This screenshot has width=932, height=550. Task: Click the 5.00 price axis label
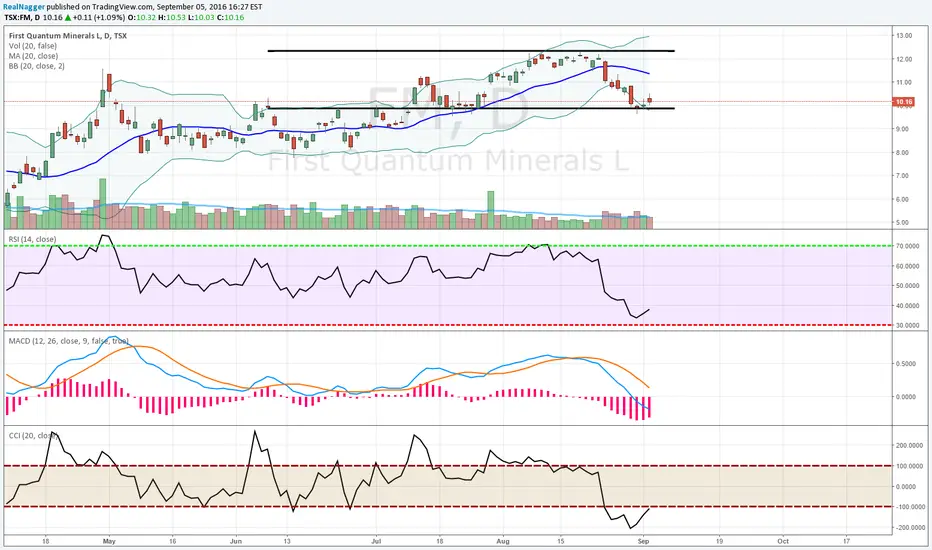pos(904,222)
